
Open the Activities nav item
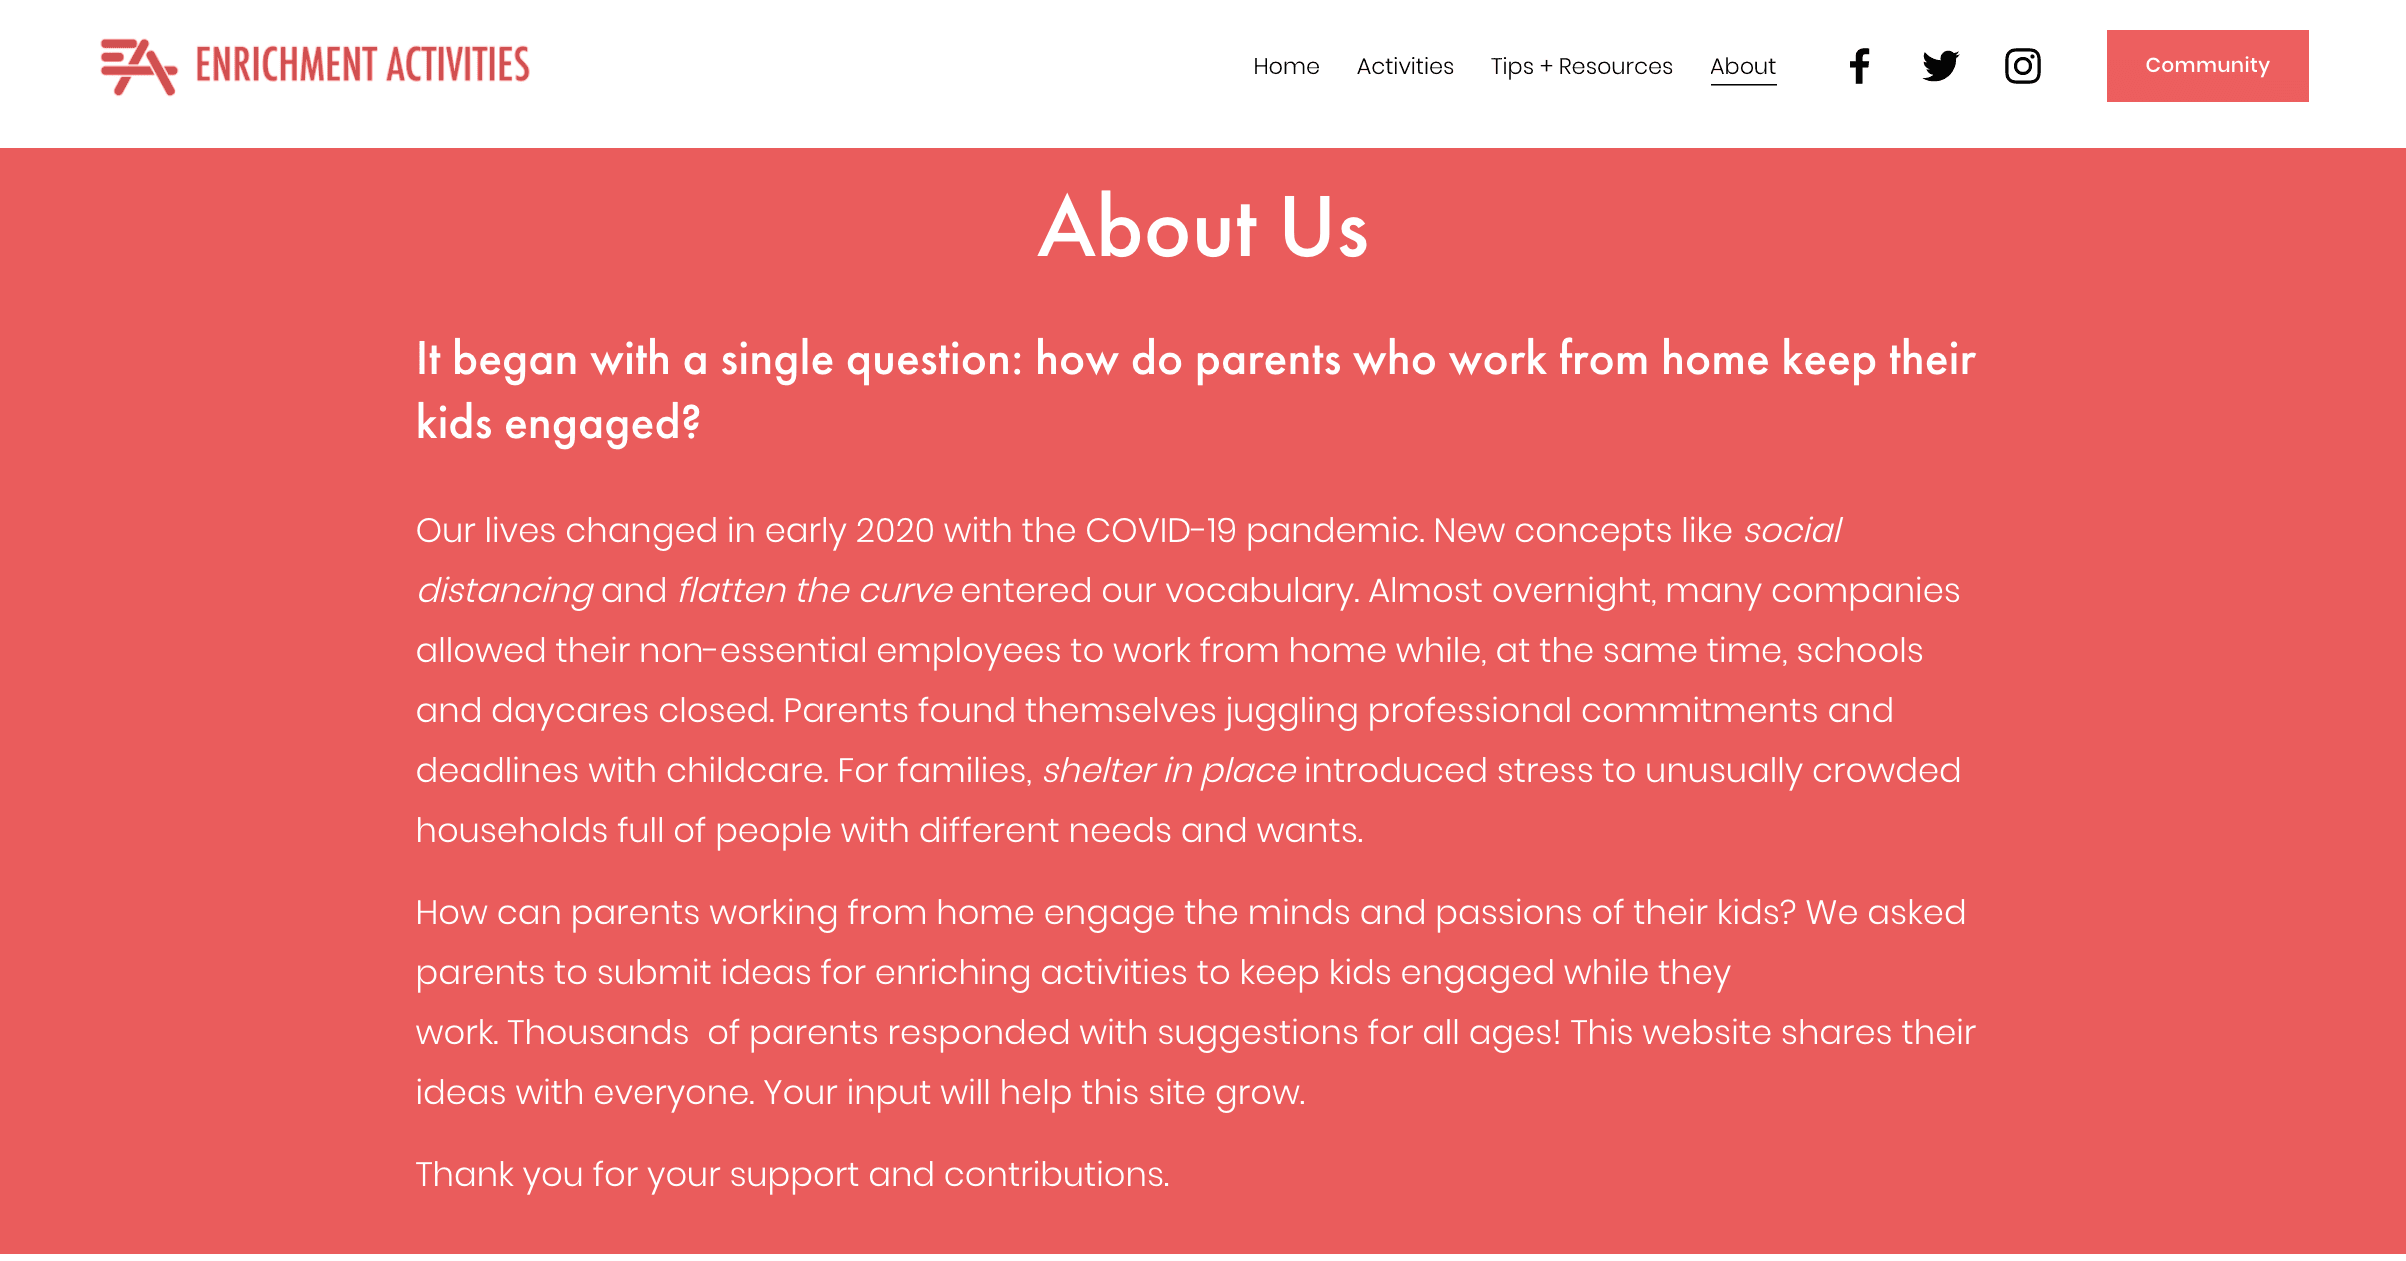point(1404,66)
